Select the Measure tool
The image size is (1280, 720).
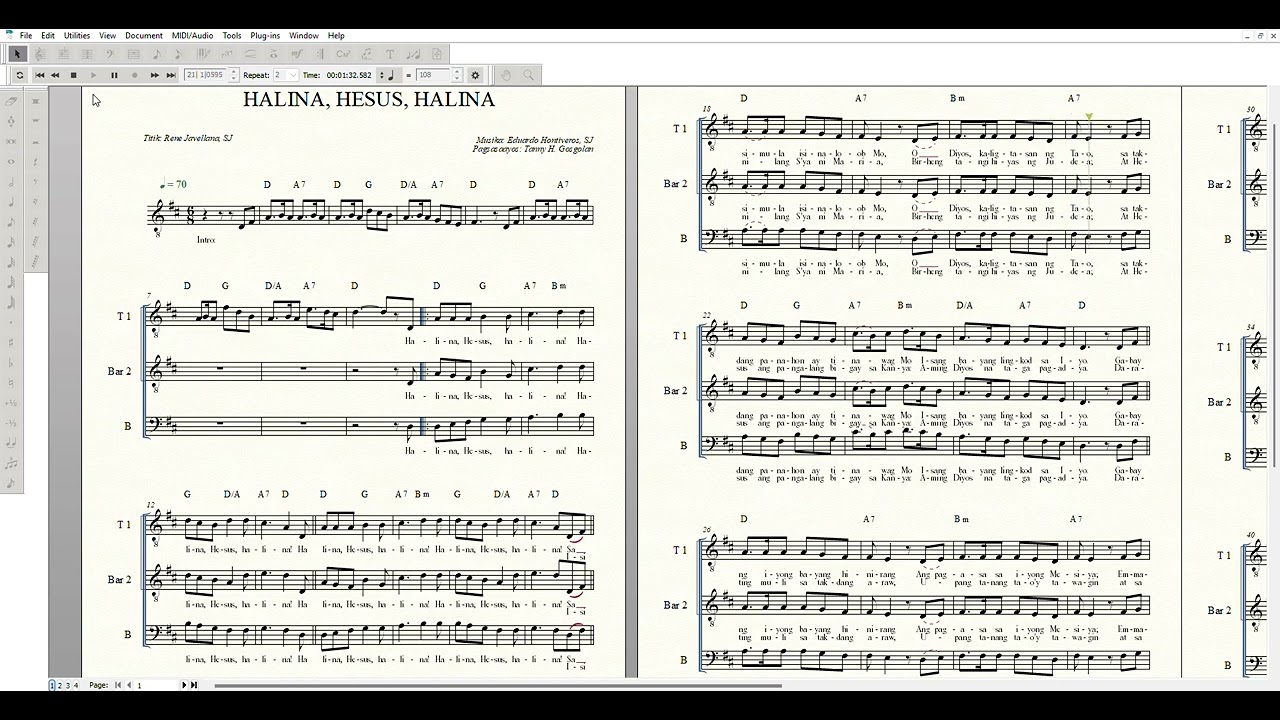coord(133,54)
